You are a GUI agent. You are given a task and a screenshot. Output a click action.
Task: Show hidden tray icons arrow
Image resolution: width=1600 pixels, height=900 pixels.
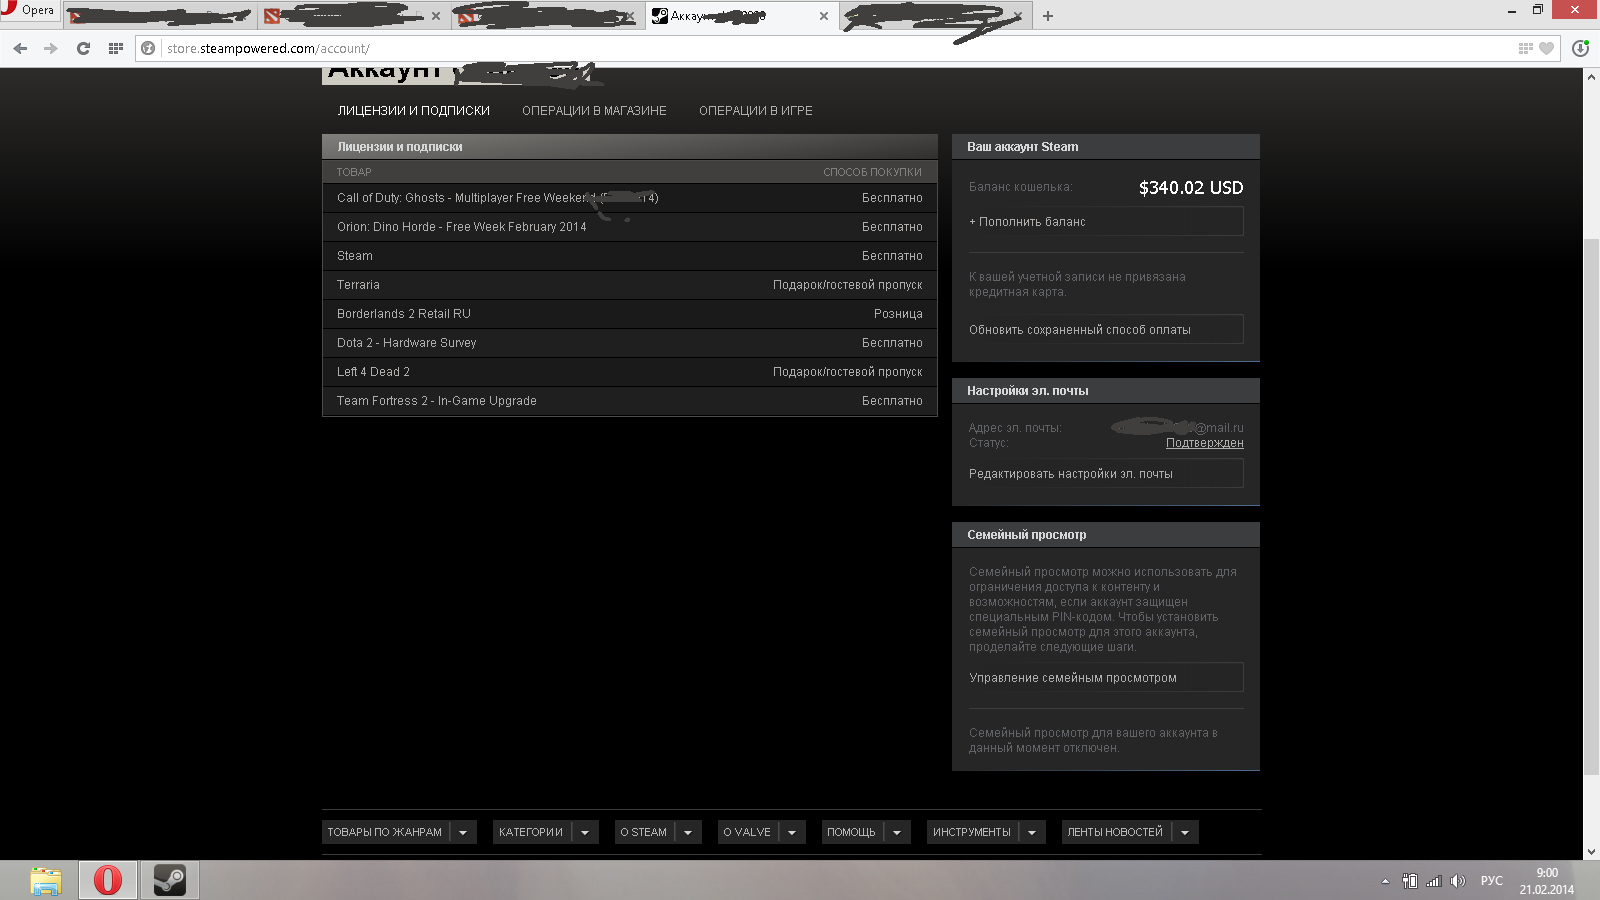pyautogui.click(x=1385, y=881)
